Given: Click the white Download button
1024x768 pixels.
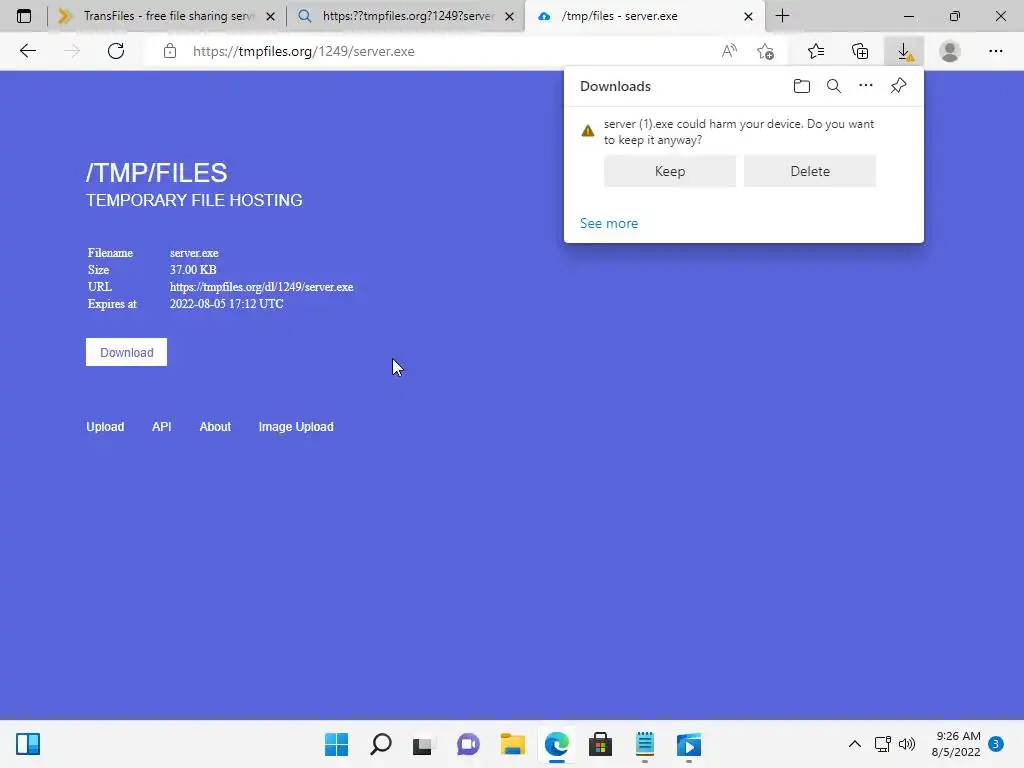Looking at the screenshot, I should (x=126, y=352).
